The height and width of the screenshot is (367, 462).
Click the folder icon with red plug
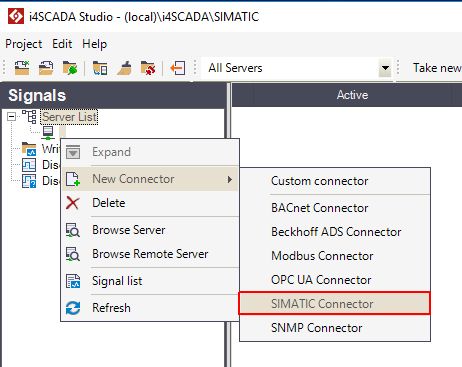(148, 68)
